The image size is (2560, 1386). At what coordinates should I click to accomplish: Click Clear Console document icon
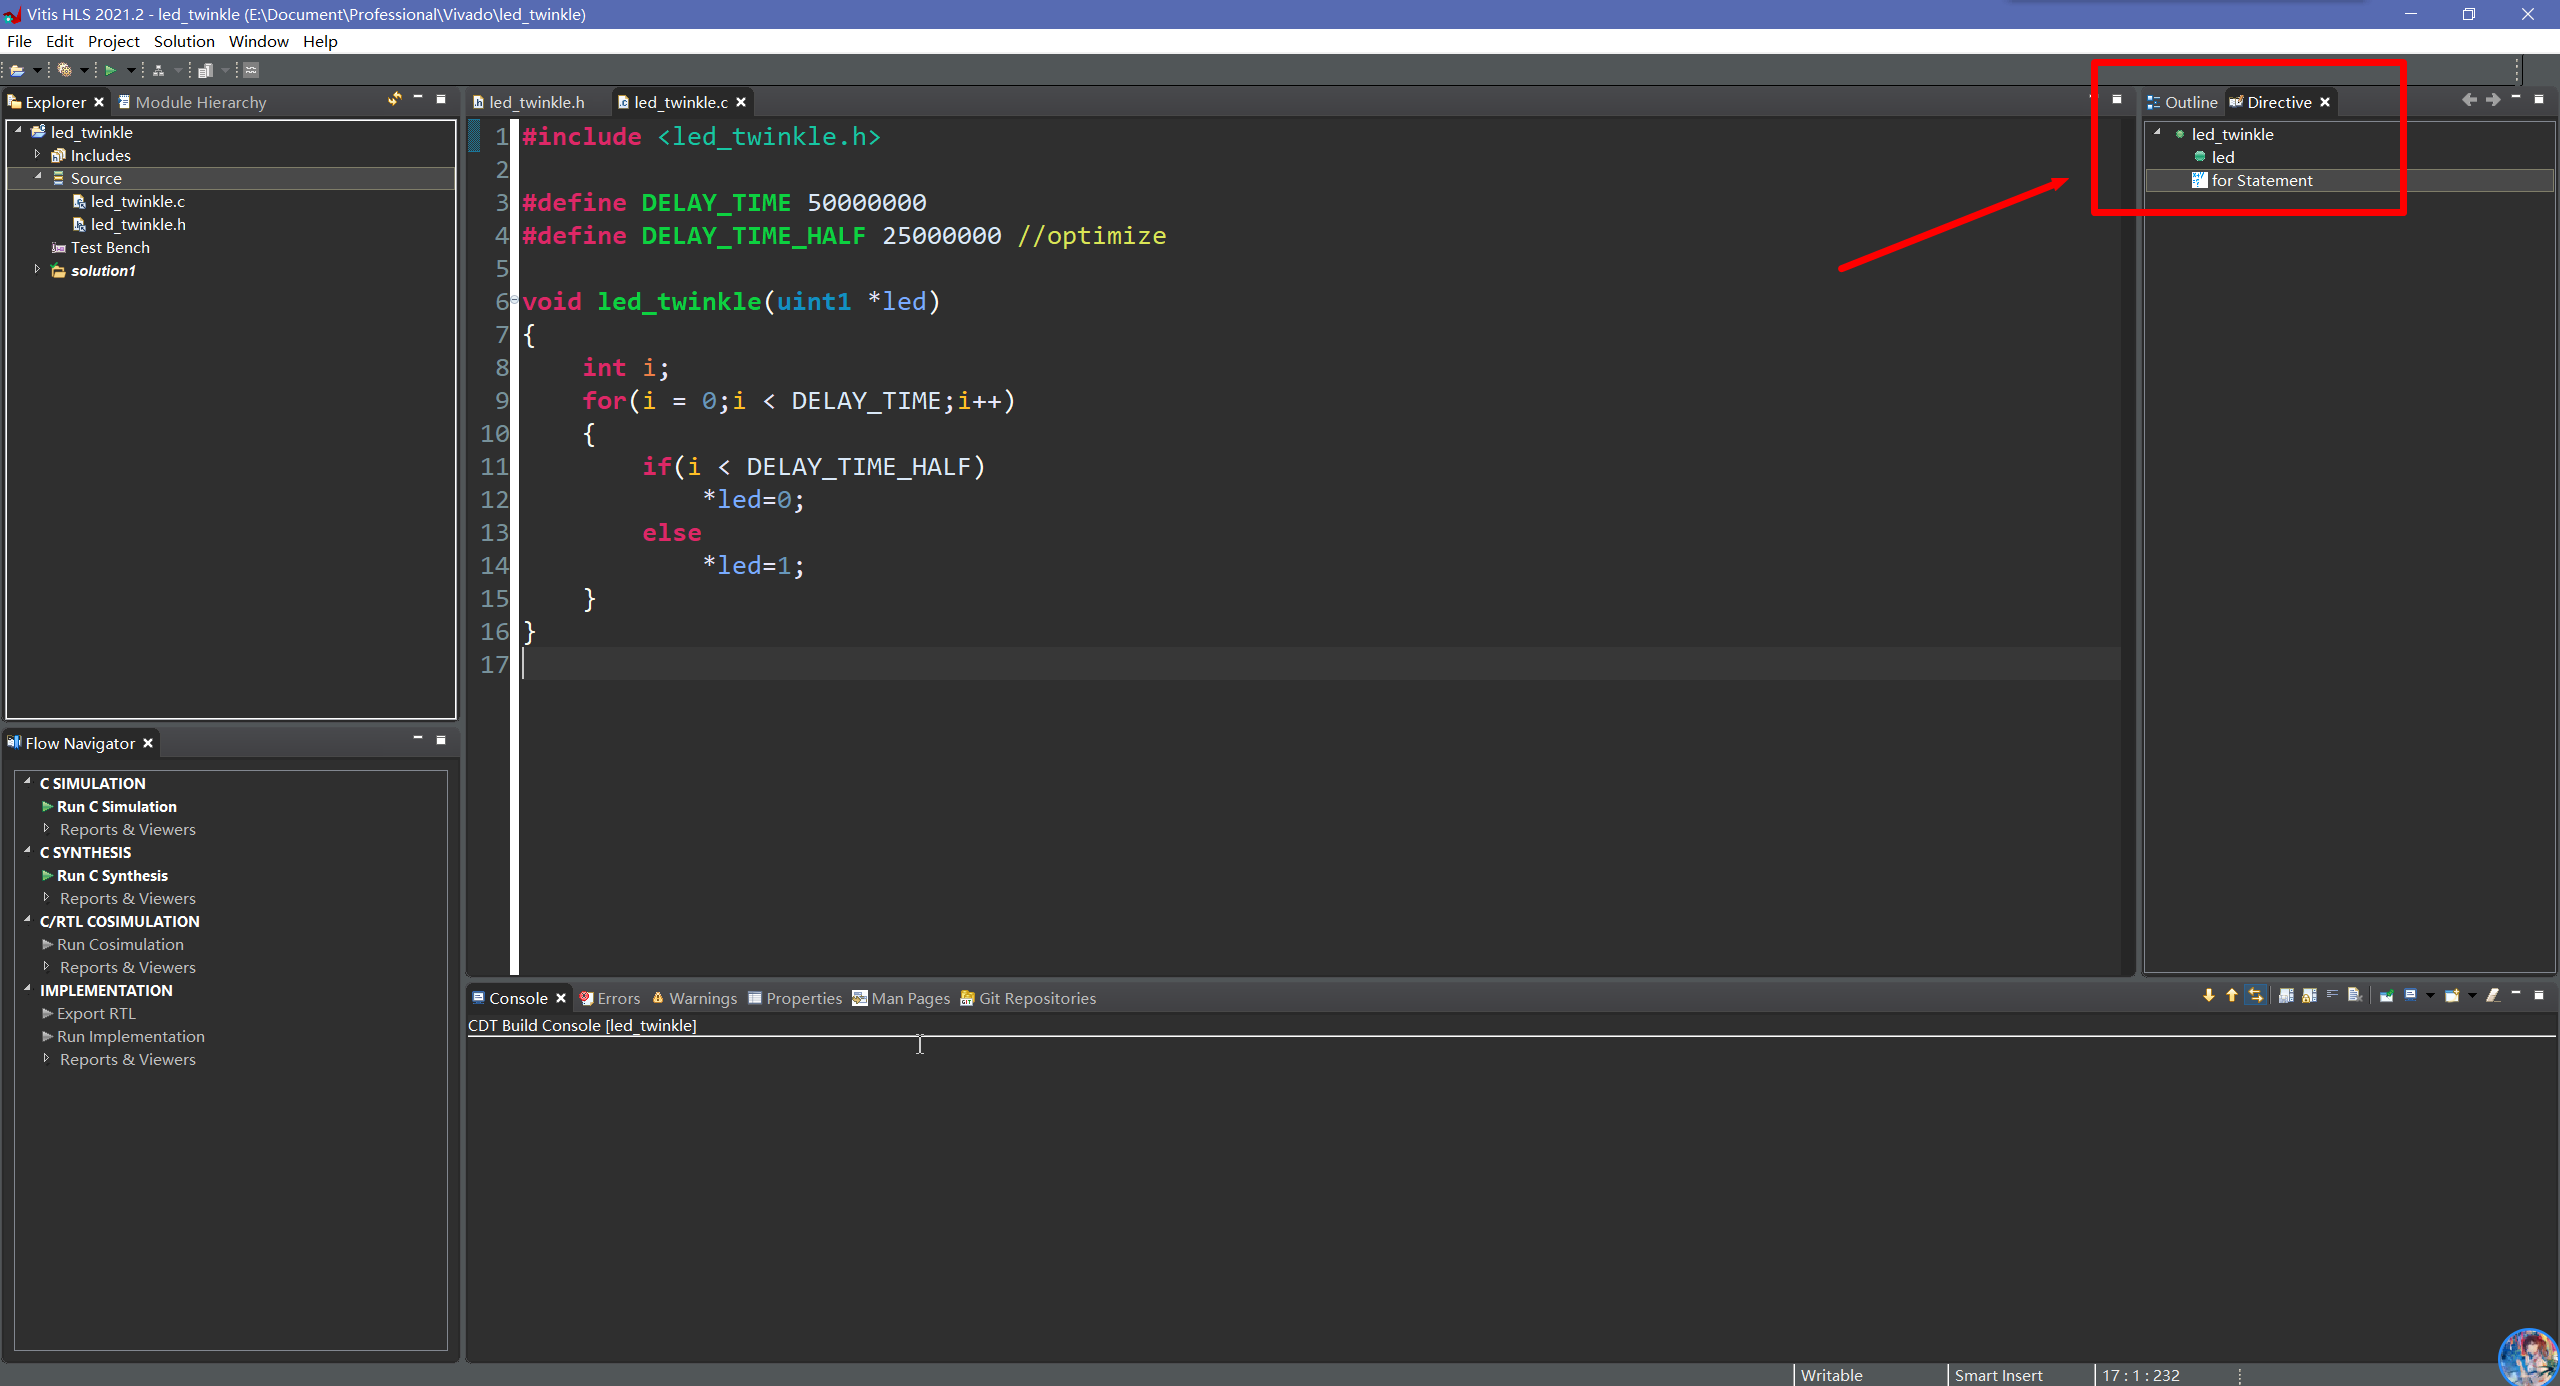pos(2355,995)
